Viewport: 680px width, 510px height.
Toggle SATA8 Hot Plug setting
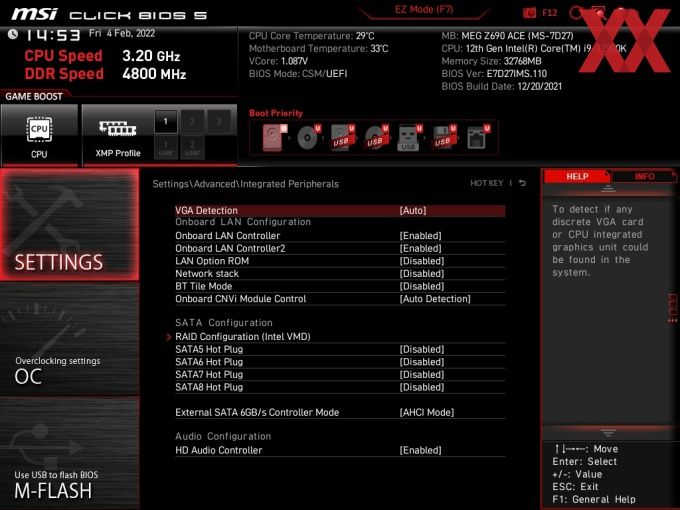pyautogui.click(x=340, y=387)
